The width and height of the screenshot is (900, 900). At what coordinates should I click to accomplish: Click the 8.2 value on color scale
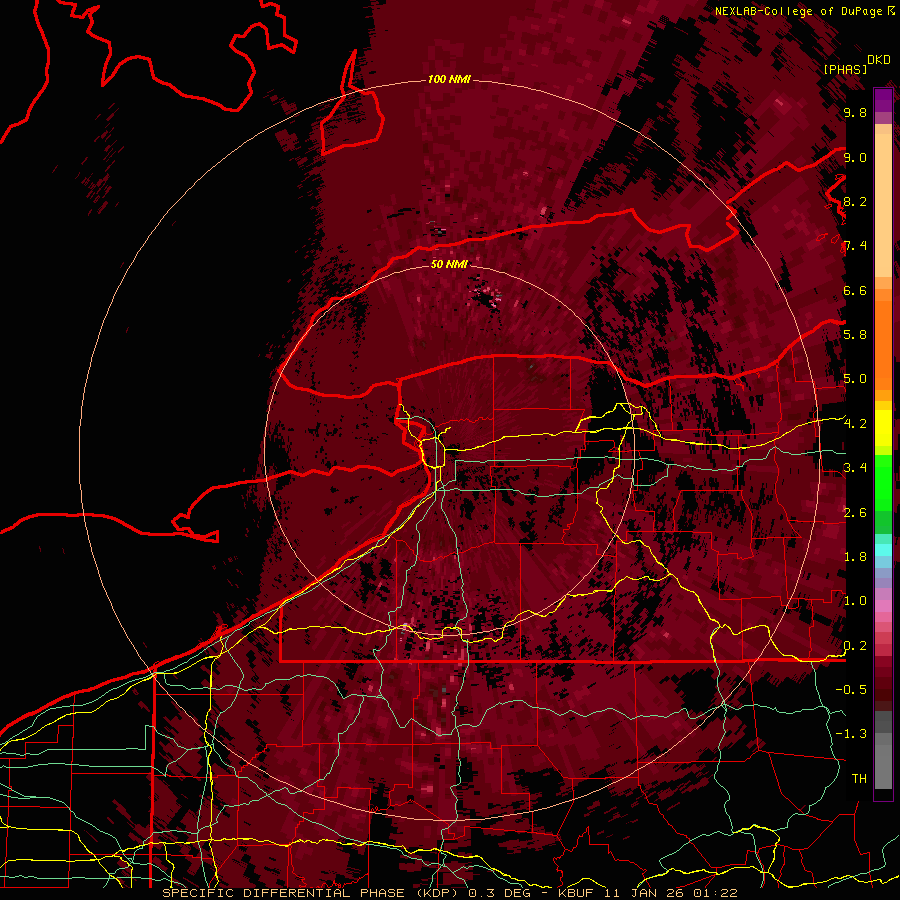(855, 201)
